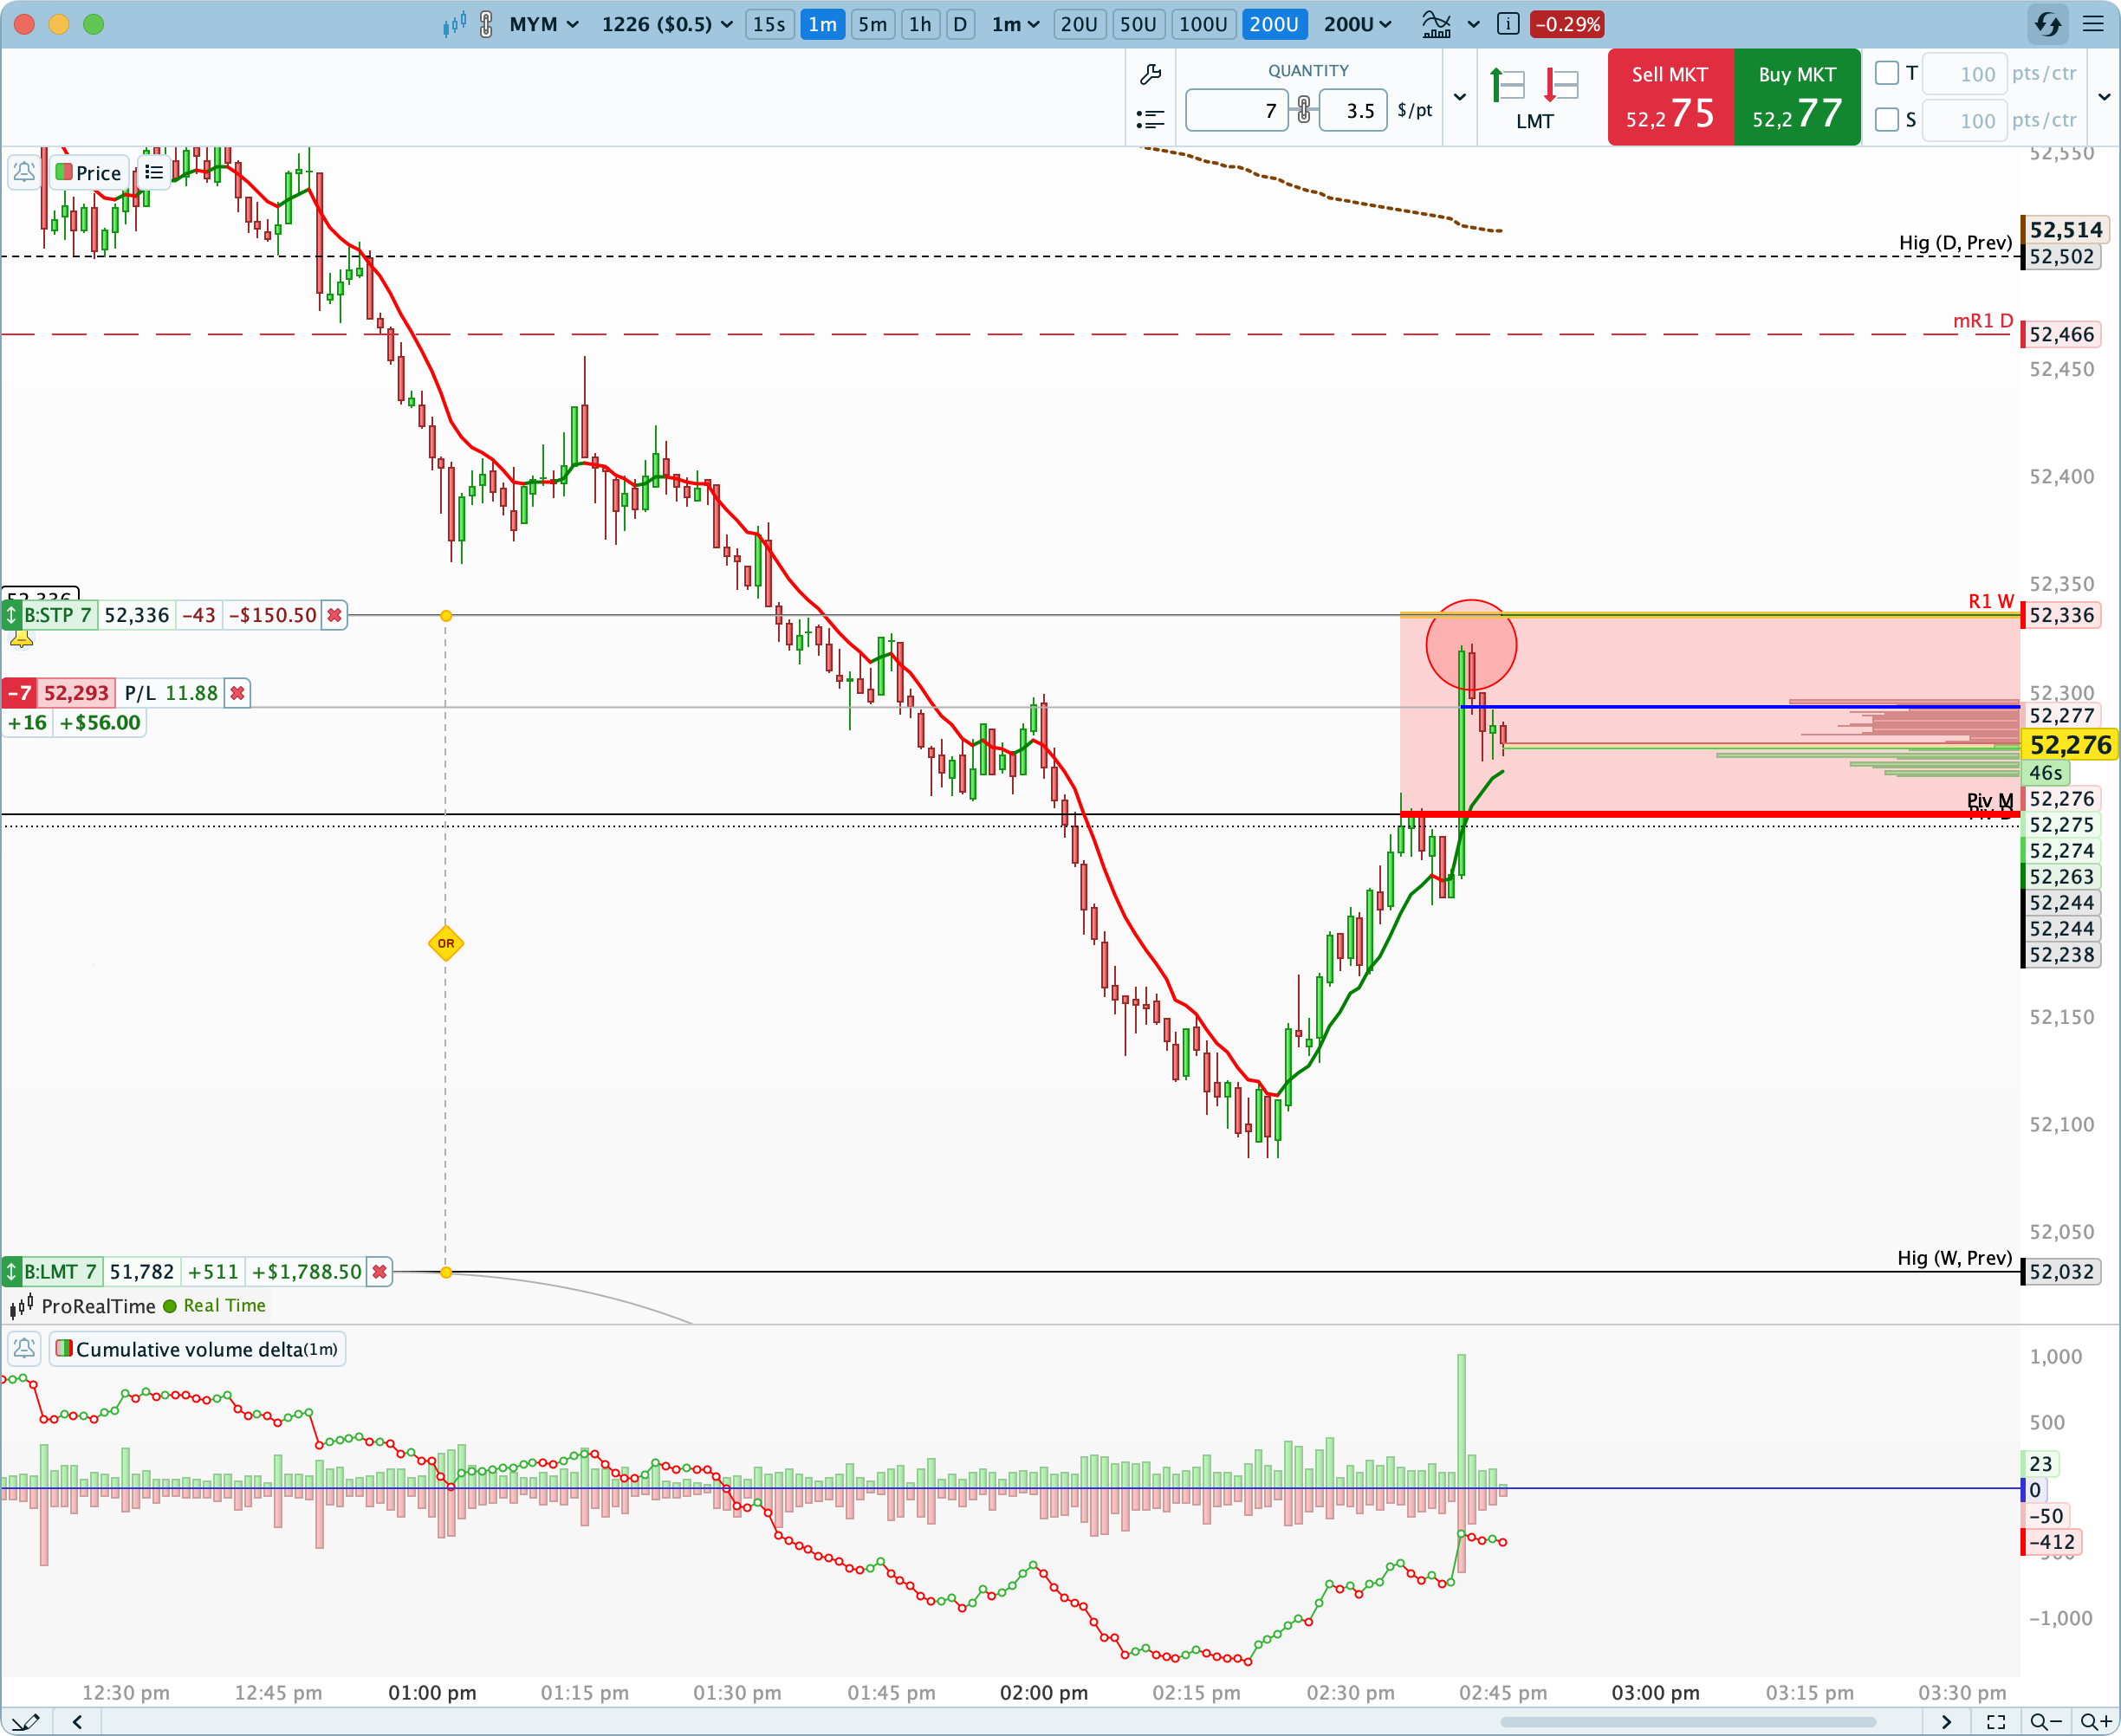Viewport: 2121px width, 1736px height.
Task: Click the Cumulative volume delta indicator label
Action: [x=197, y=1349]
